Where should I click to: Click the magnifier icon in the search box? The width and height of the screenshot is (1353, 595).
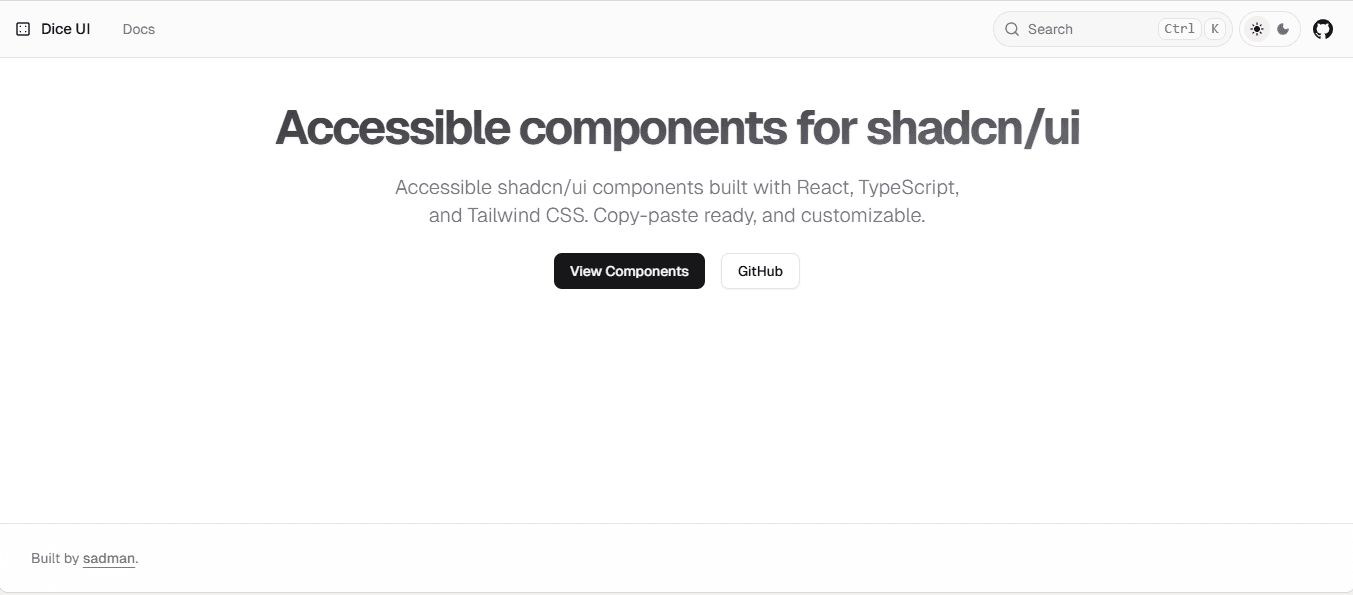(x=1012, y=29)
